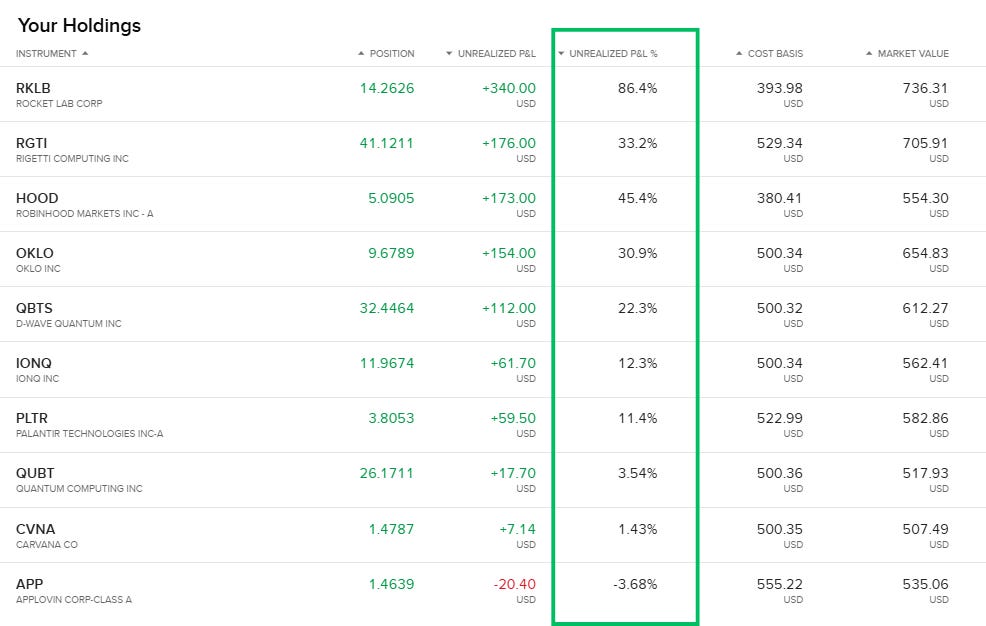Click the 86.4% unrealized P&L percentage
Viewport: 986px width, 626px height.
[637, 88]
